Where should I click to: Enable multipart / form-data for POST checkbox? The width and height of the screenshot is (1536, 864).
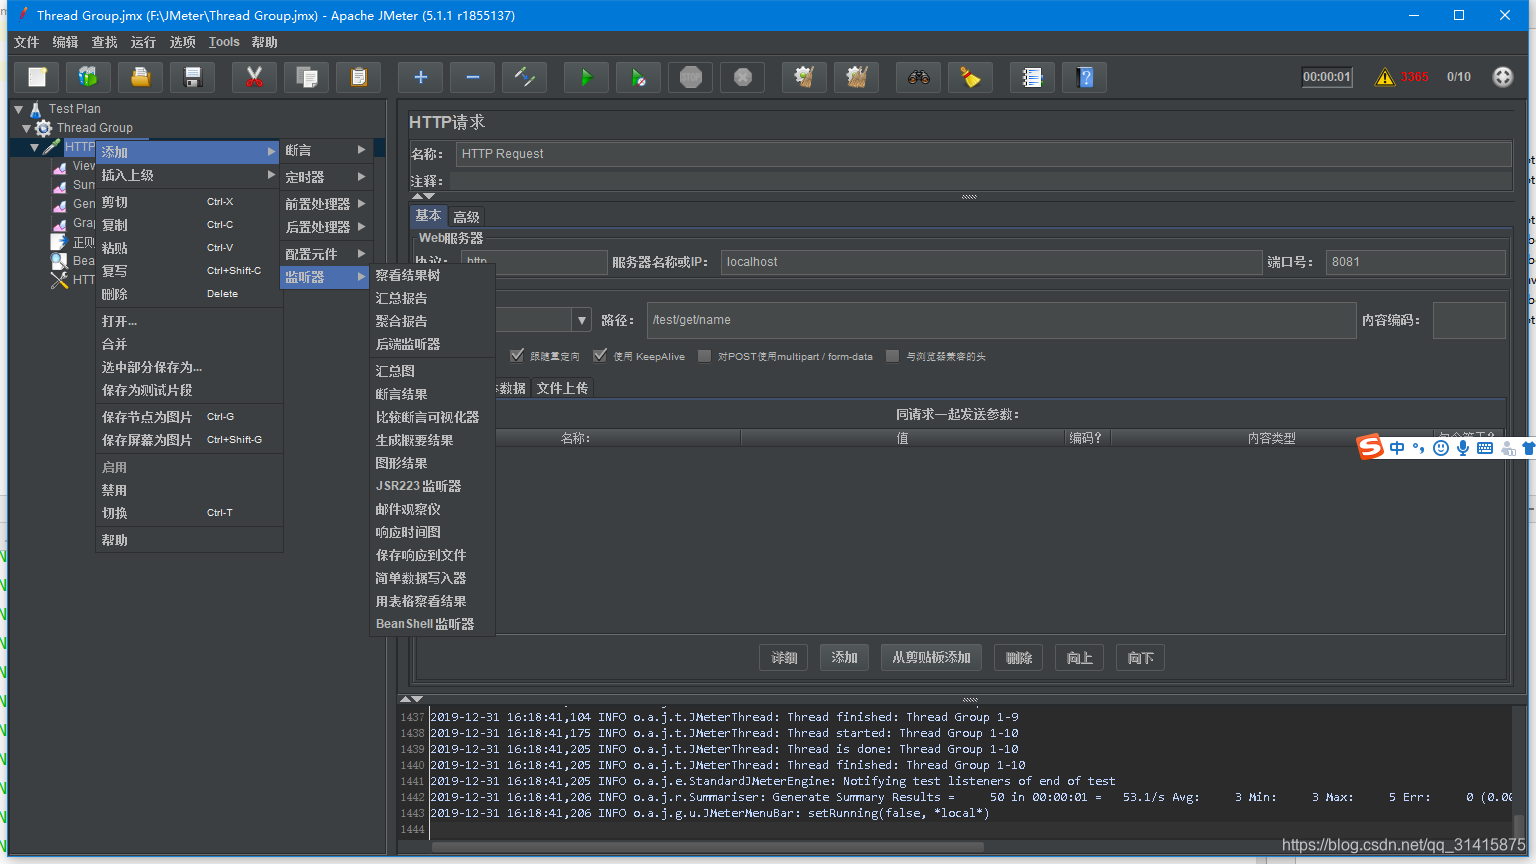pos(704,355)
